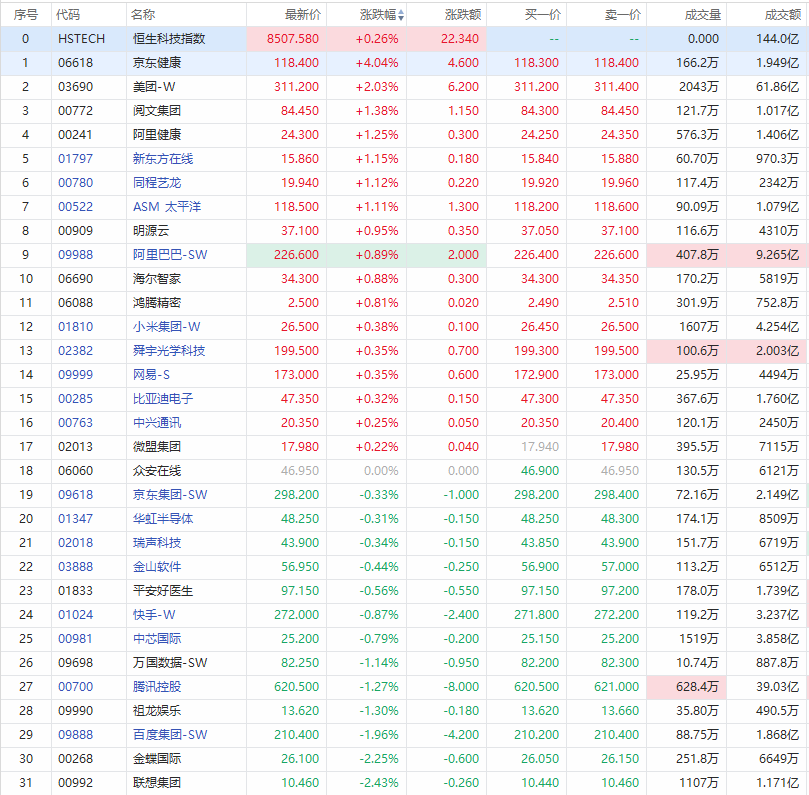This screenshot has width=809, height=795.
Task: Open stock 海尔智家
Action: (x=157, y=279)
